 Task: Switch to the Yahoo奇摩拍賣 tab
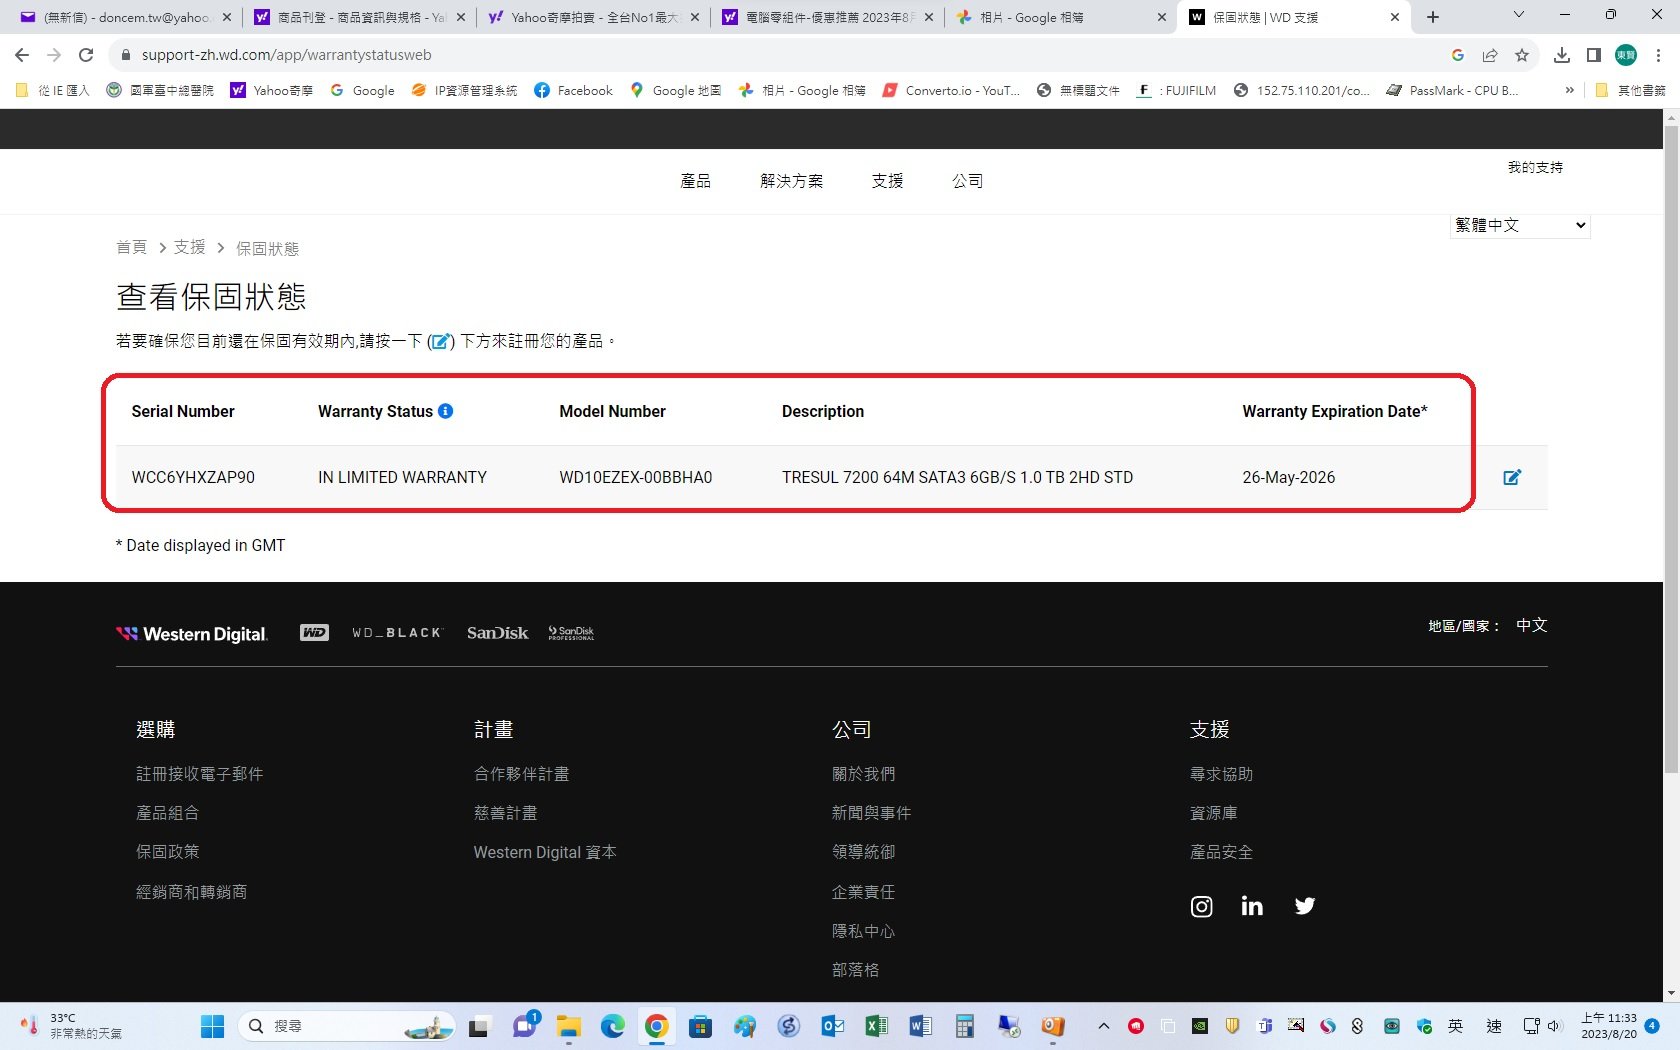[592, 17]
